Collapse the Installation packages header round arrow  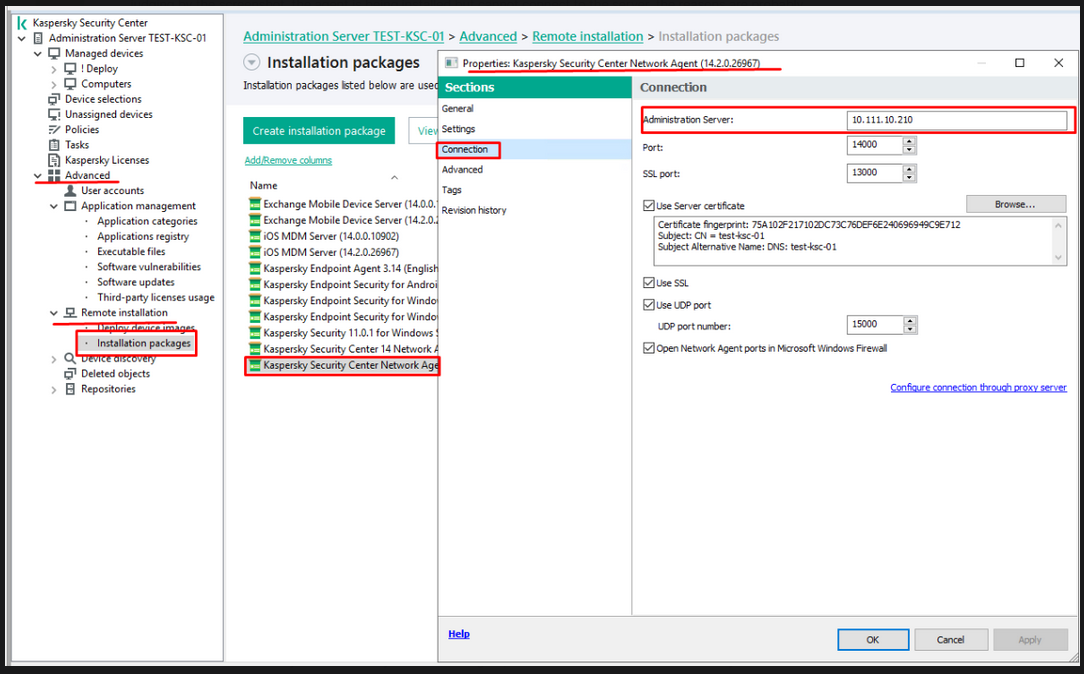tap(252, 62)
